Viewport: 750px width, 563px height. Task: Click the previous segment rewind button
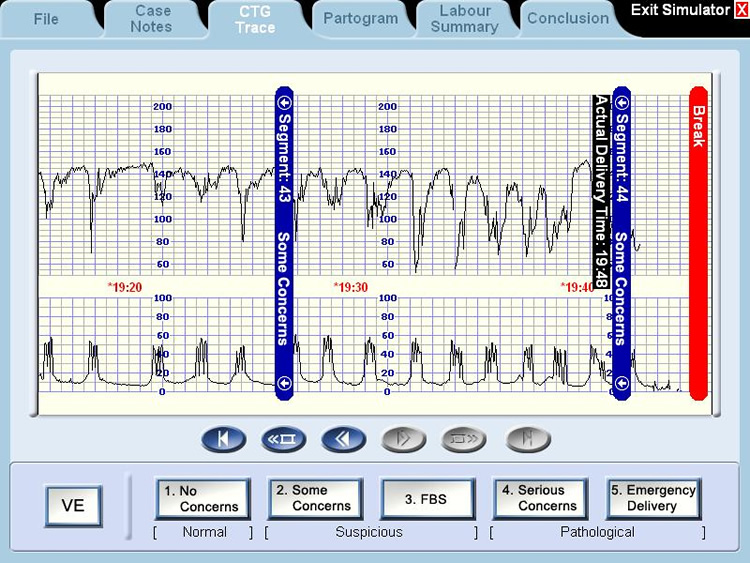284,439
